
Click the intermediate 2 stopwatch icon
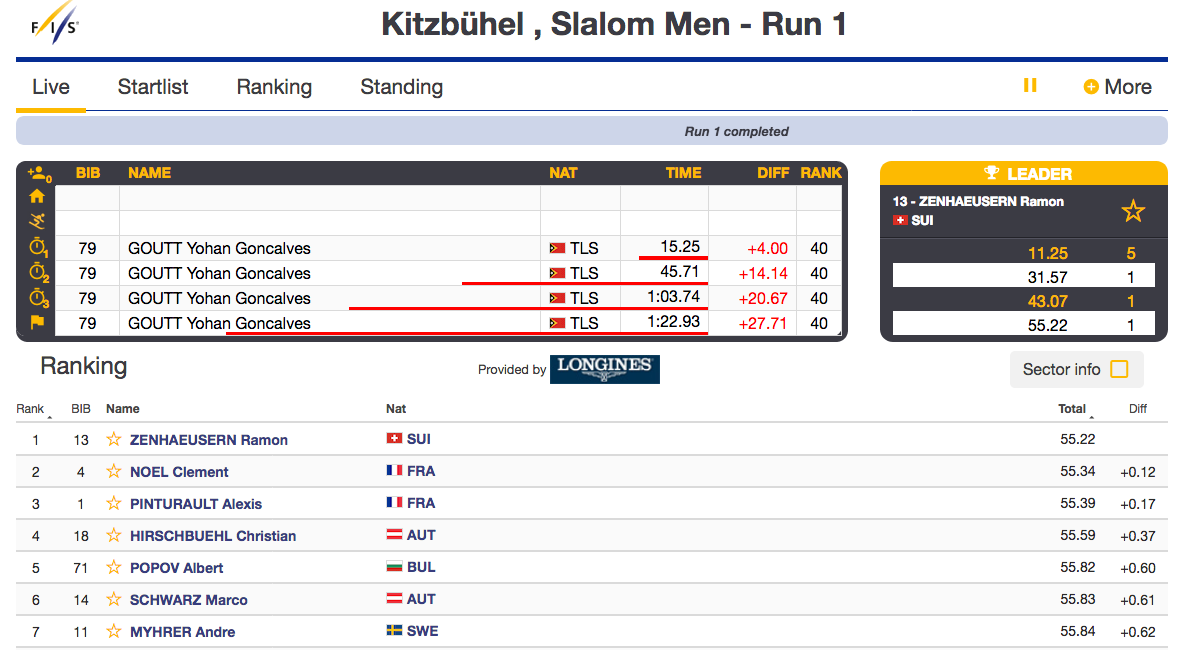coord(38,272)
